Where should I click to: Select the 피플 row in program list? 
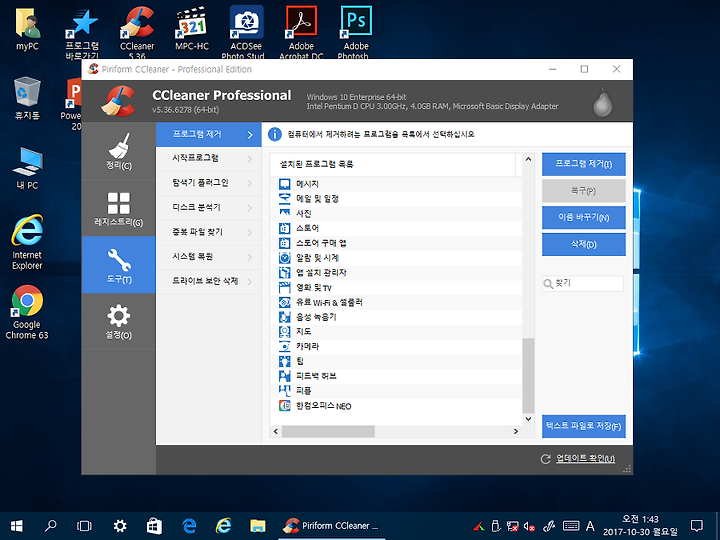pos(396,391)
